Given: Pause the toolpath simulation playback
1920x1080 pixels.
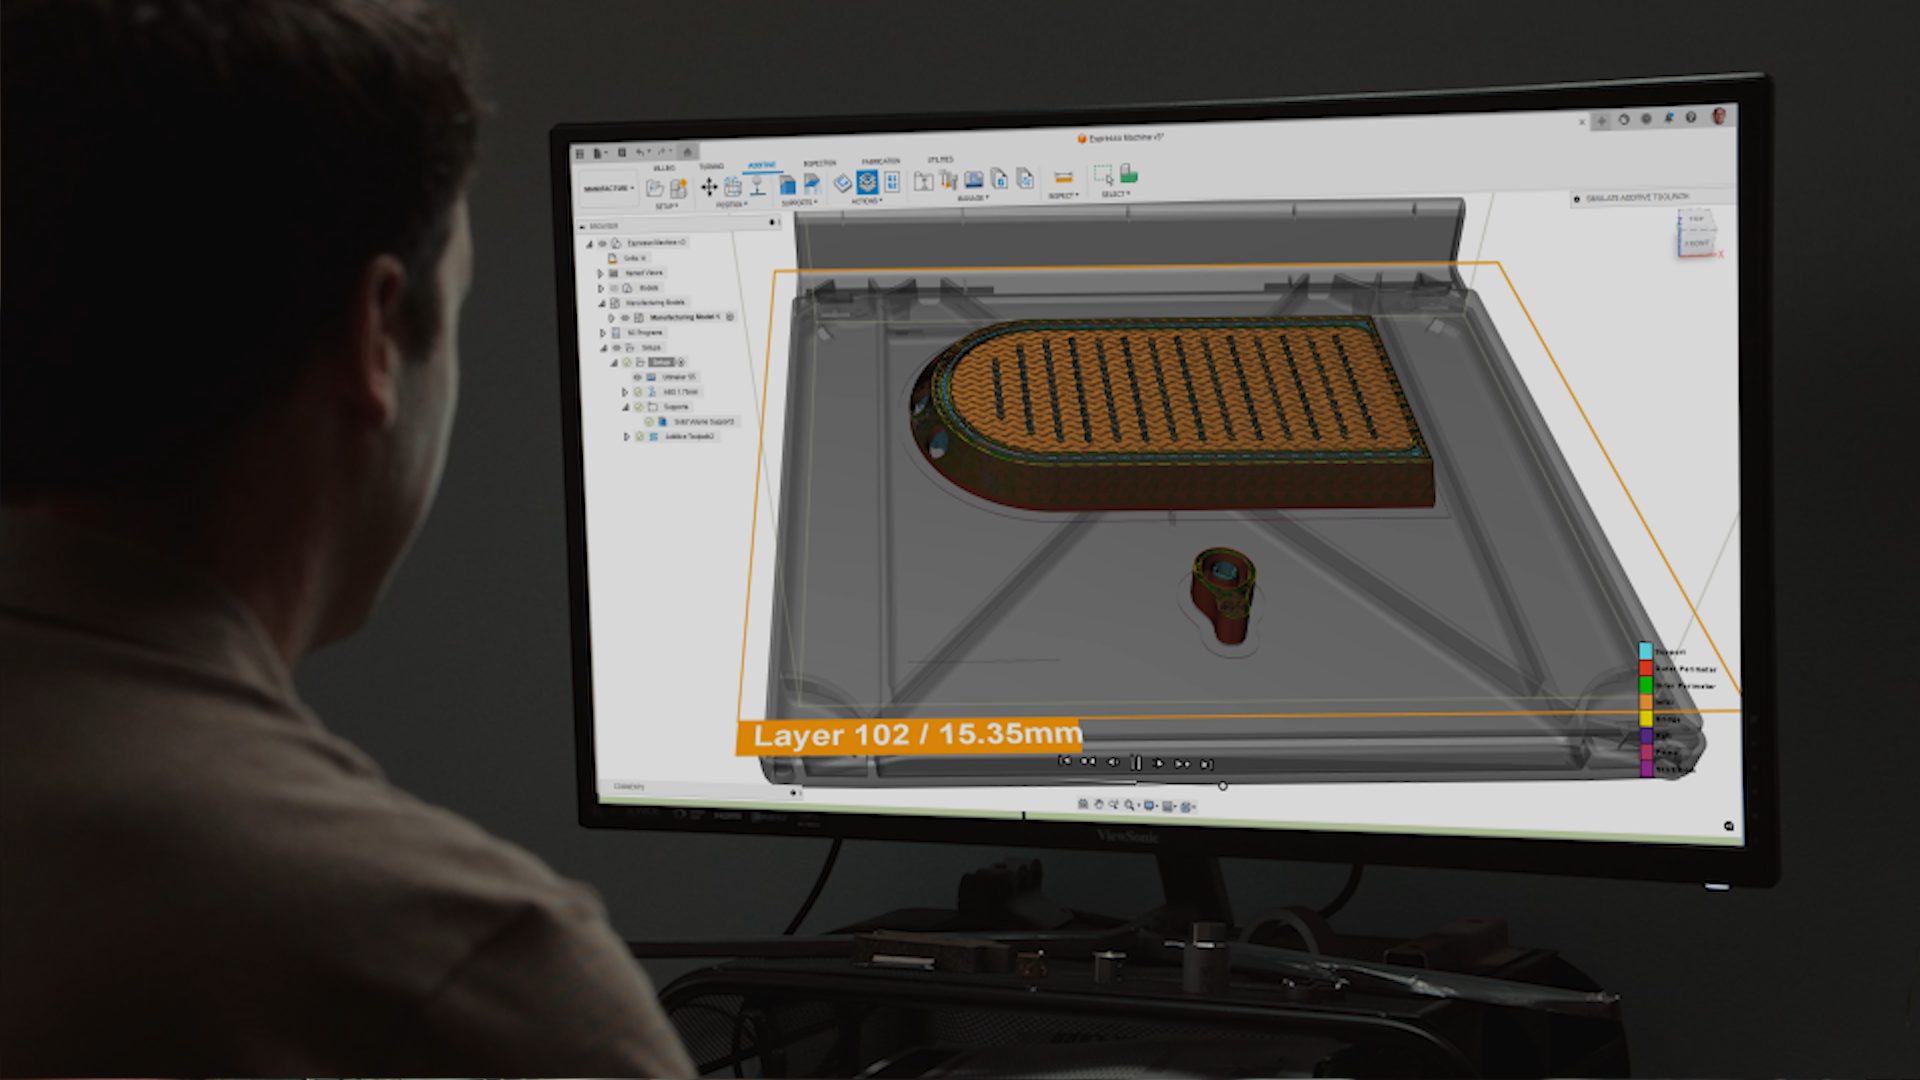Looking at the screenshot, I should click(1136, 763).
